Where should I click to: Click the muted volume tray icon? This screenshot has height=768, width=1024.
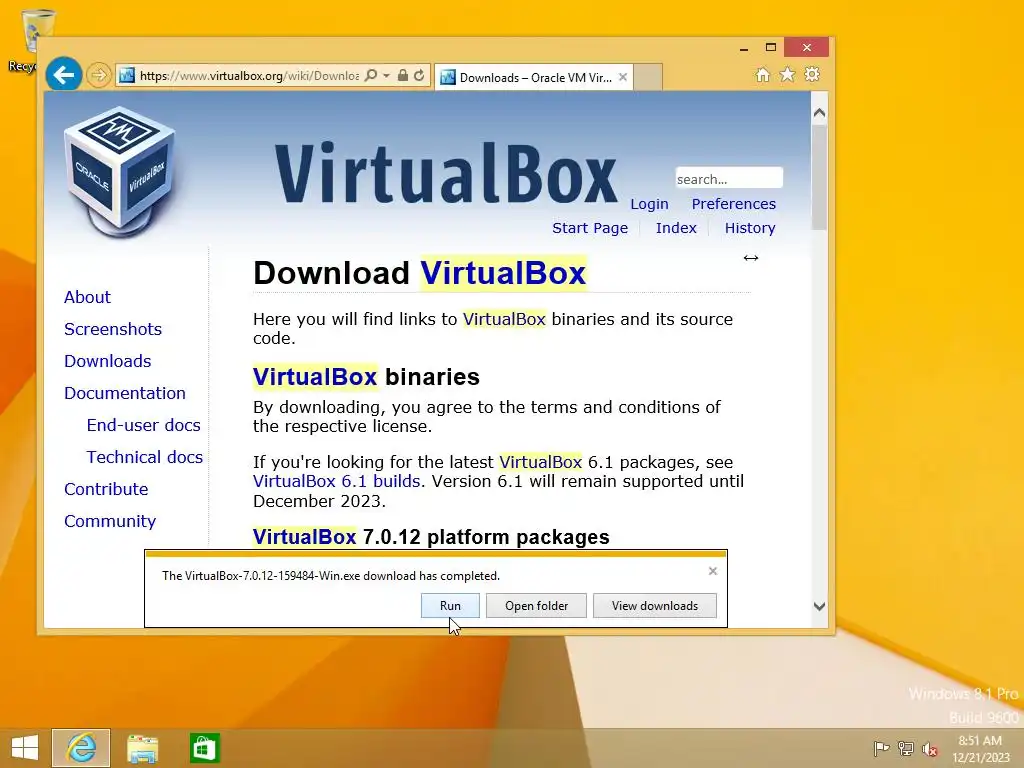pyautogui.click(x=930, y=748)
